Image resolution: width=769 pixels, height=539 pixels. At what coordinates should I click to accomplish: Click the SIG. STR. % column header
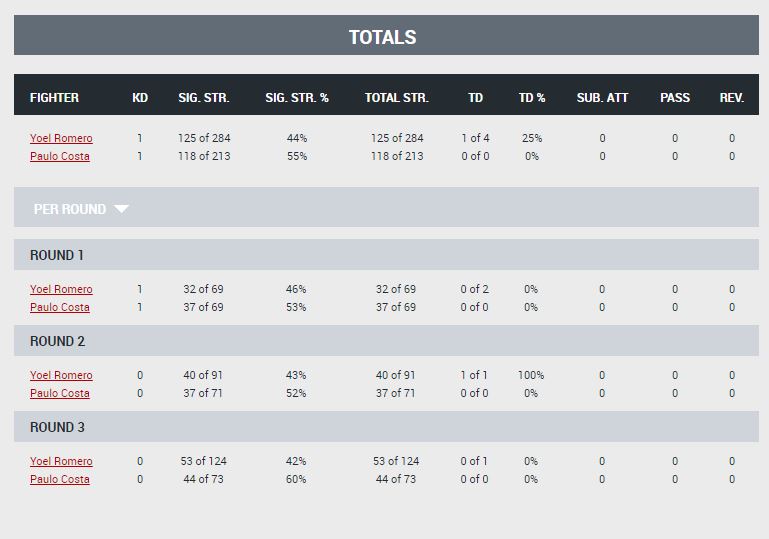297,98
